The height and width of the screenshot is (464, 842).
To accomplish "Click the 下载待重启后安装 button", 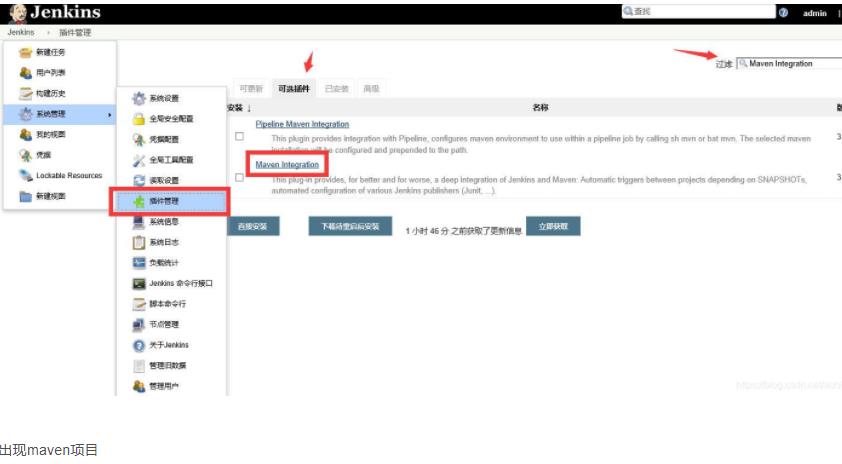I will coord(350,227).
